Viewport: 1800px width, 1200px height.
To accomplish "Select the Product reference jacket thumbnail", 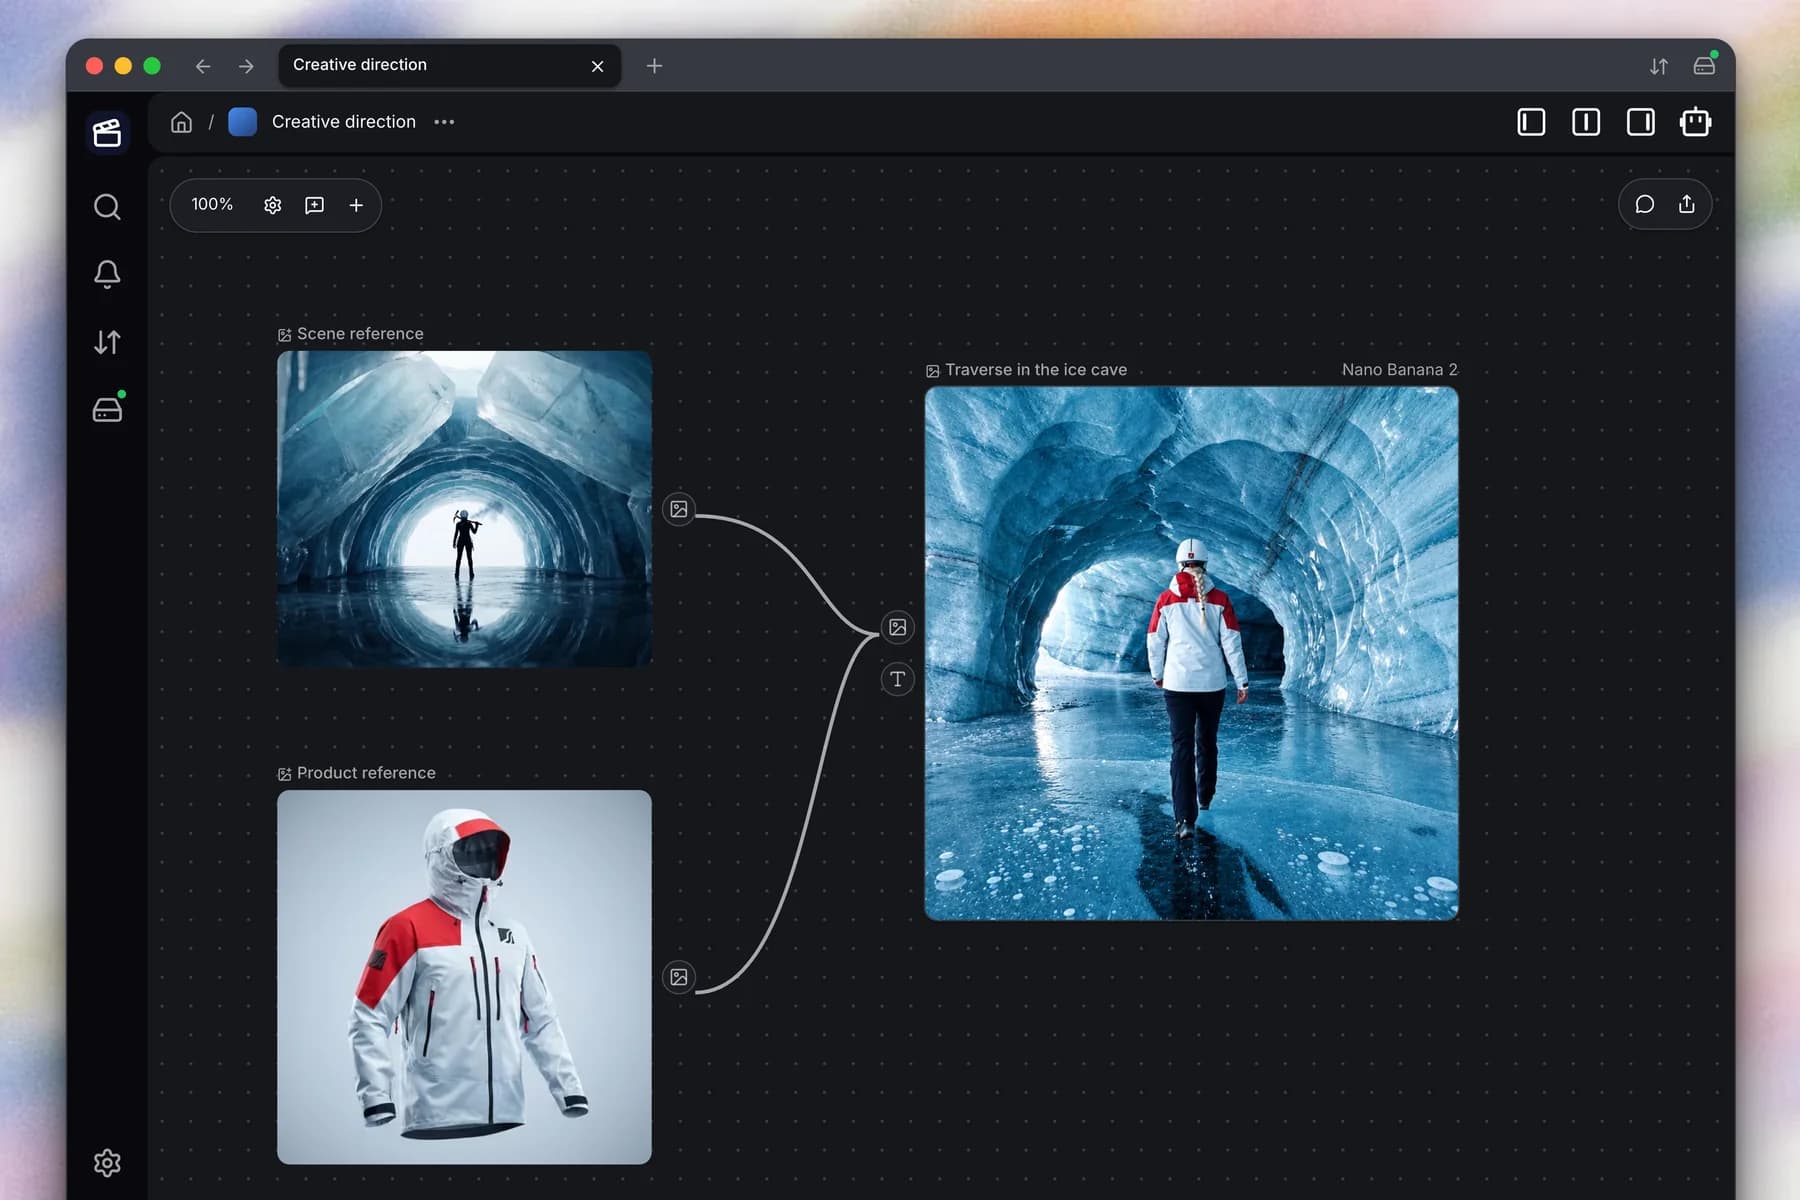I will 464,977.
